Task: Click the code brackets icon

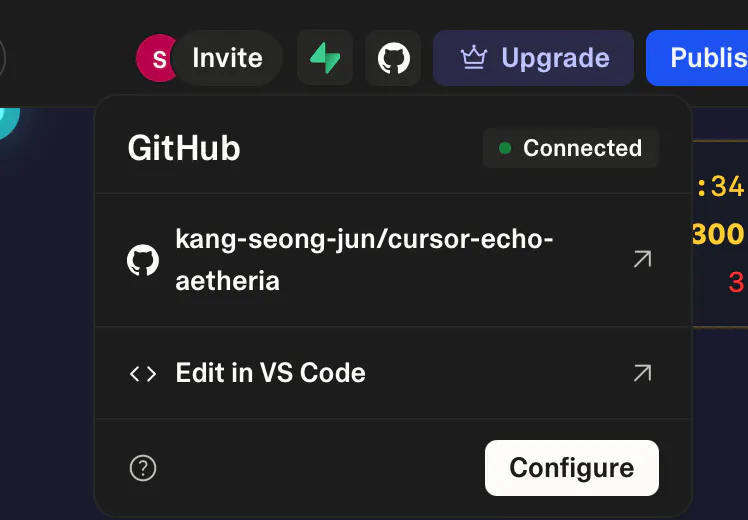Action: click(x=143, y=374)
